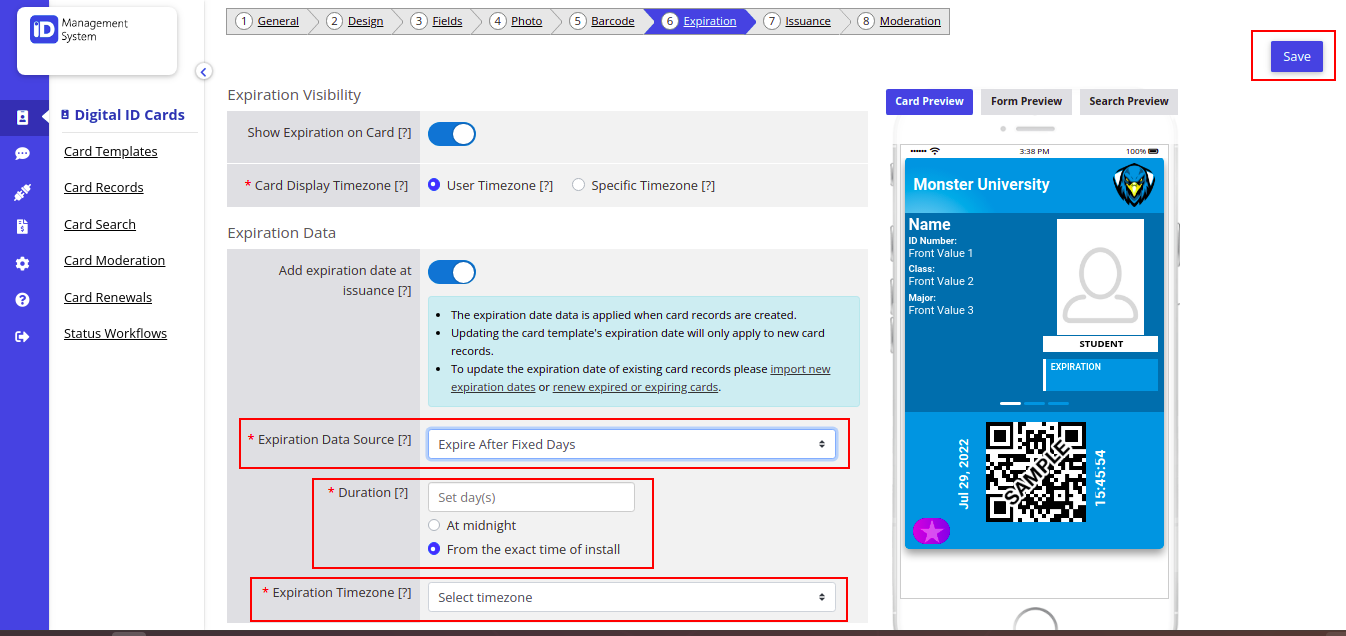Open settings via the gear icon
Viewport: 1346px width, 636px height.
pyautogui.click(x=24, y=263)
